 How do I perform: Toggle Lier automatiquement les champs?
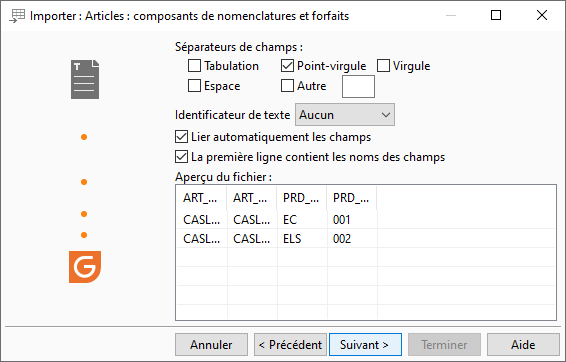(181, 137)
